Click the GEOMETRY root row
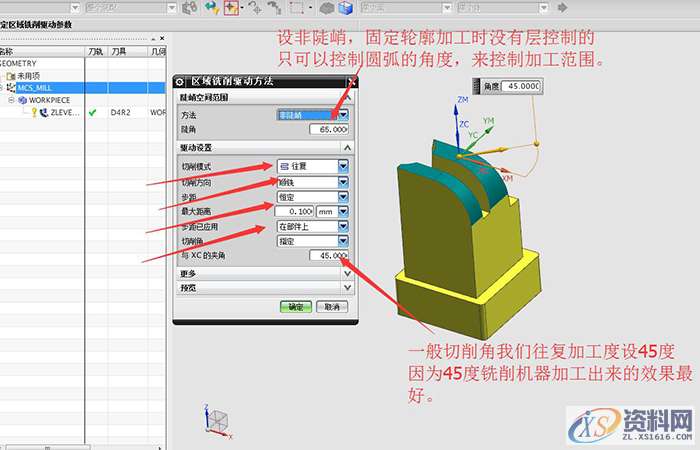Viewport: 700px width, 450px height. click(x=18, y=64)
